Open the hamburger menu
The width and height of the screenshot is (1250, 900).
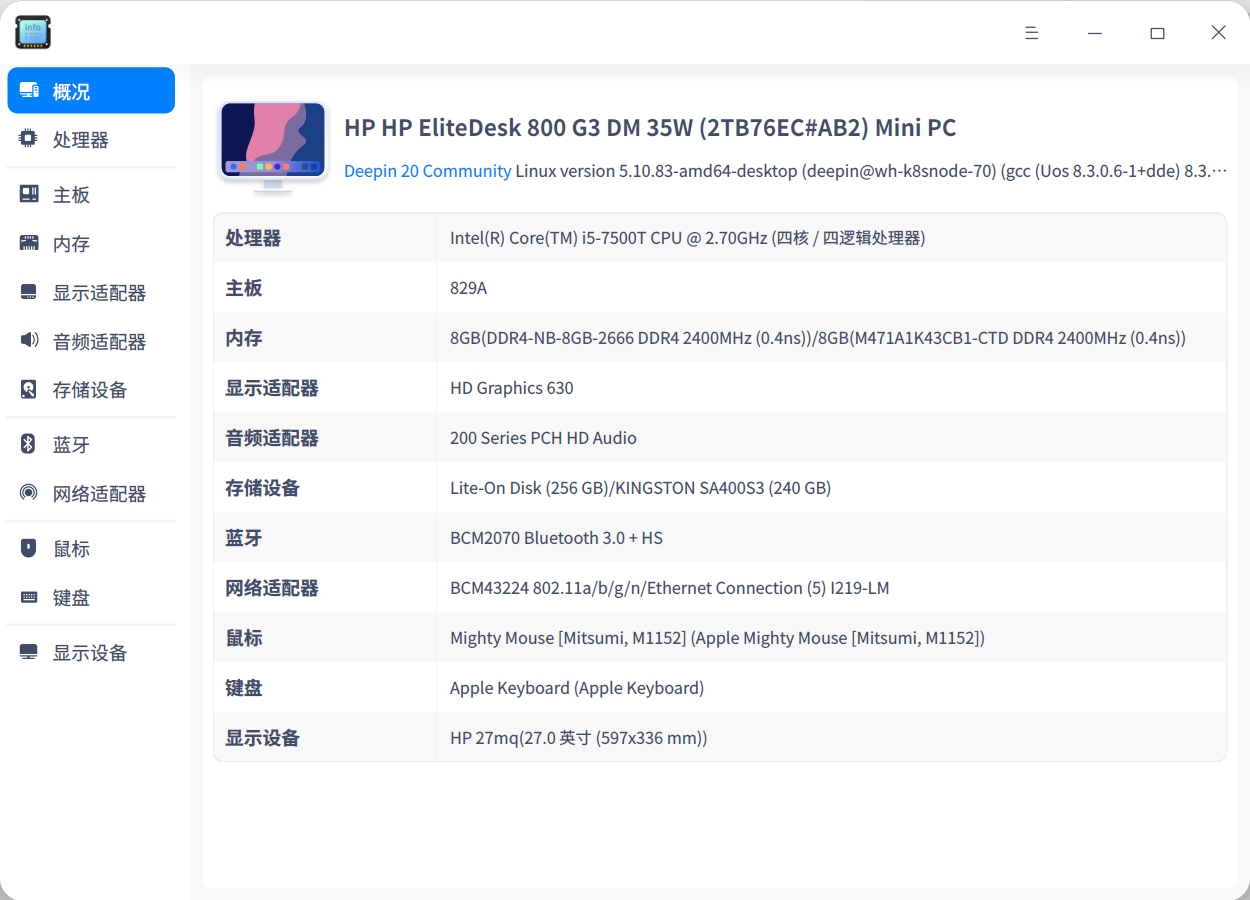coord(1031,32)
